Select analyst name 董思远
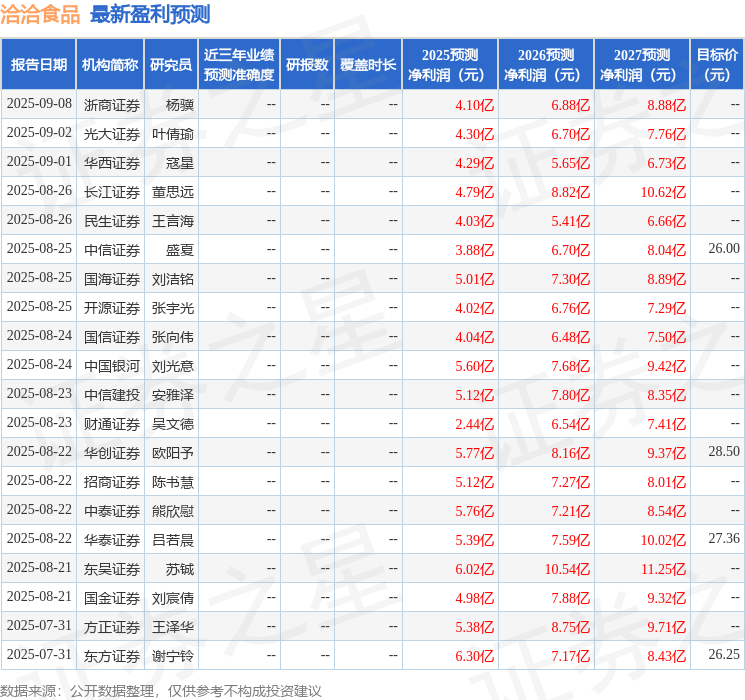This screenshot has width=745, height=700. click(x=173, y=191)
